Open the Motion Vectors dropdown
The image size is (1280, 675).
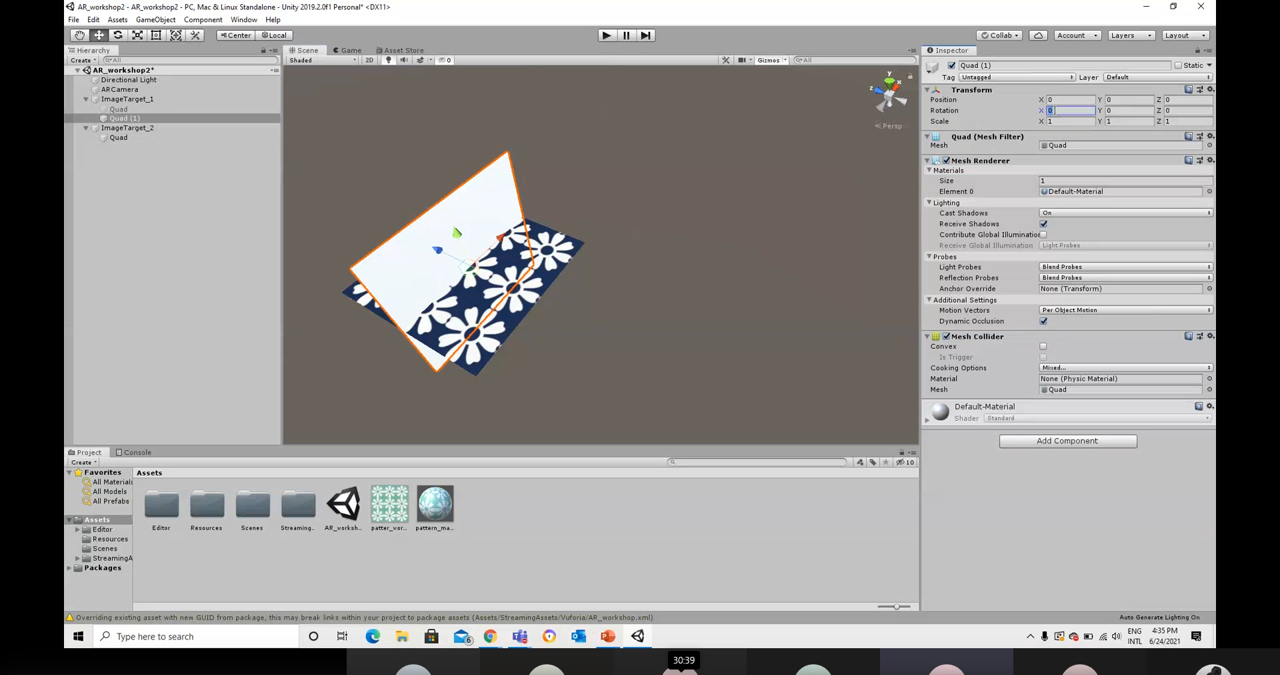tap(1126, 310)
